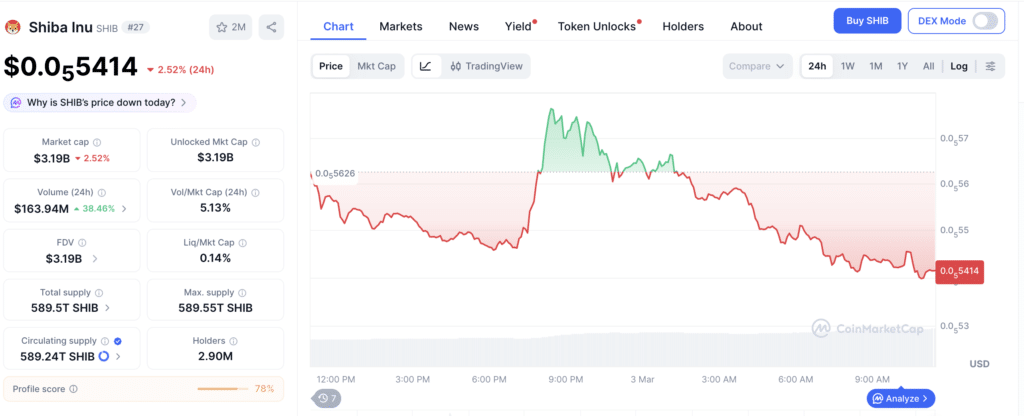The image size is (1024, 416).
Task: Click the events counter badge showing 7
Action: point(325,398)
